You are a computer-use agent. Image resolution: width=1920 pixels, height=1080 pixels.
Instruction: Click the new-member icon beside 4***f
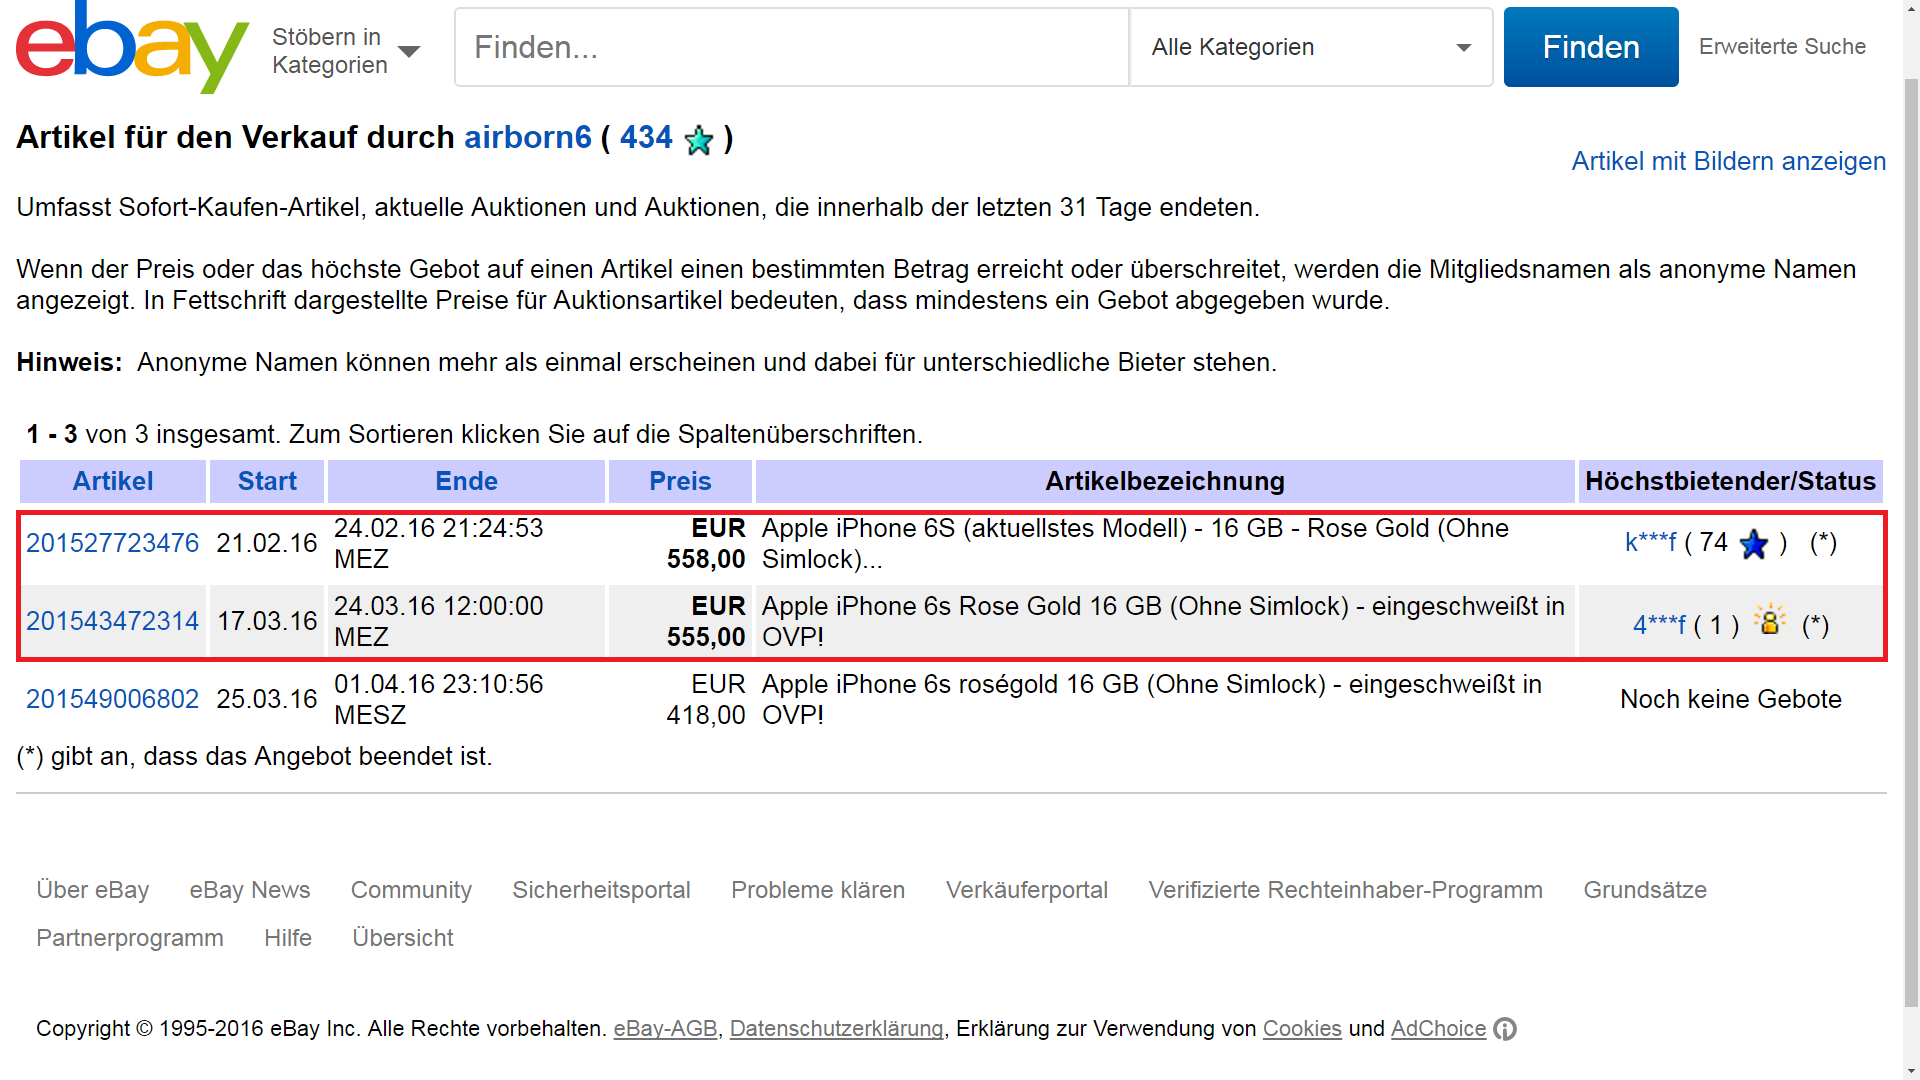coord(1769,620)
